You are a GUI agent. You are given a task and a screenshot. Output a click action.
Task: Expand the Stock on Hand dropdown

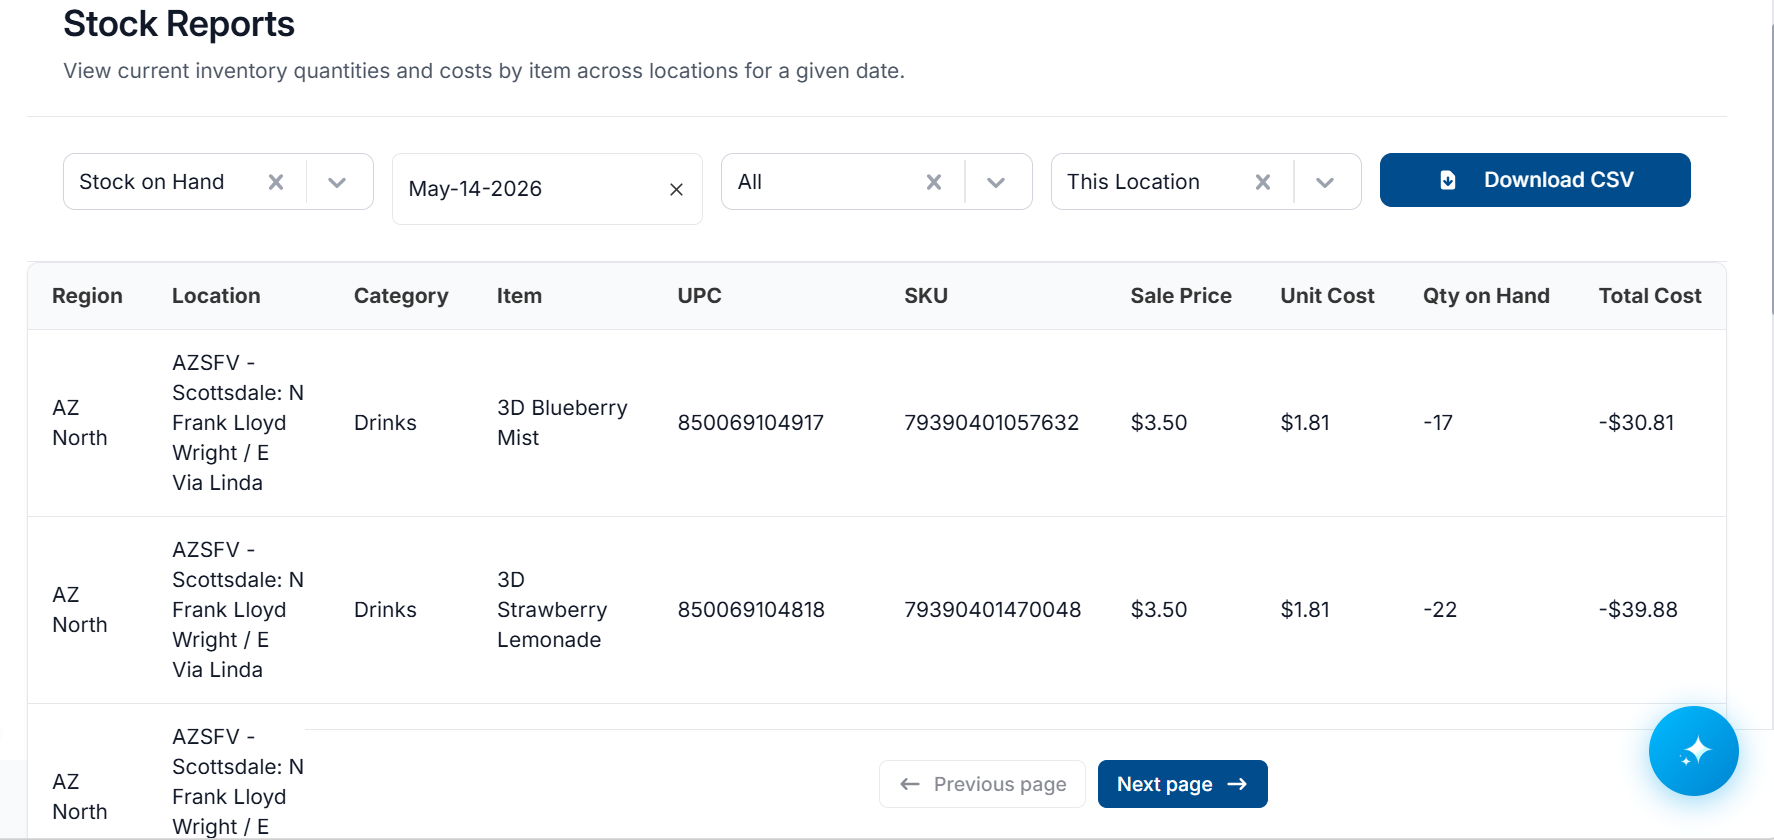pos(337,182)
